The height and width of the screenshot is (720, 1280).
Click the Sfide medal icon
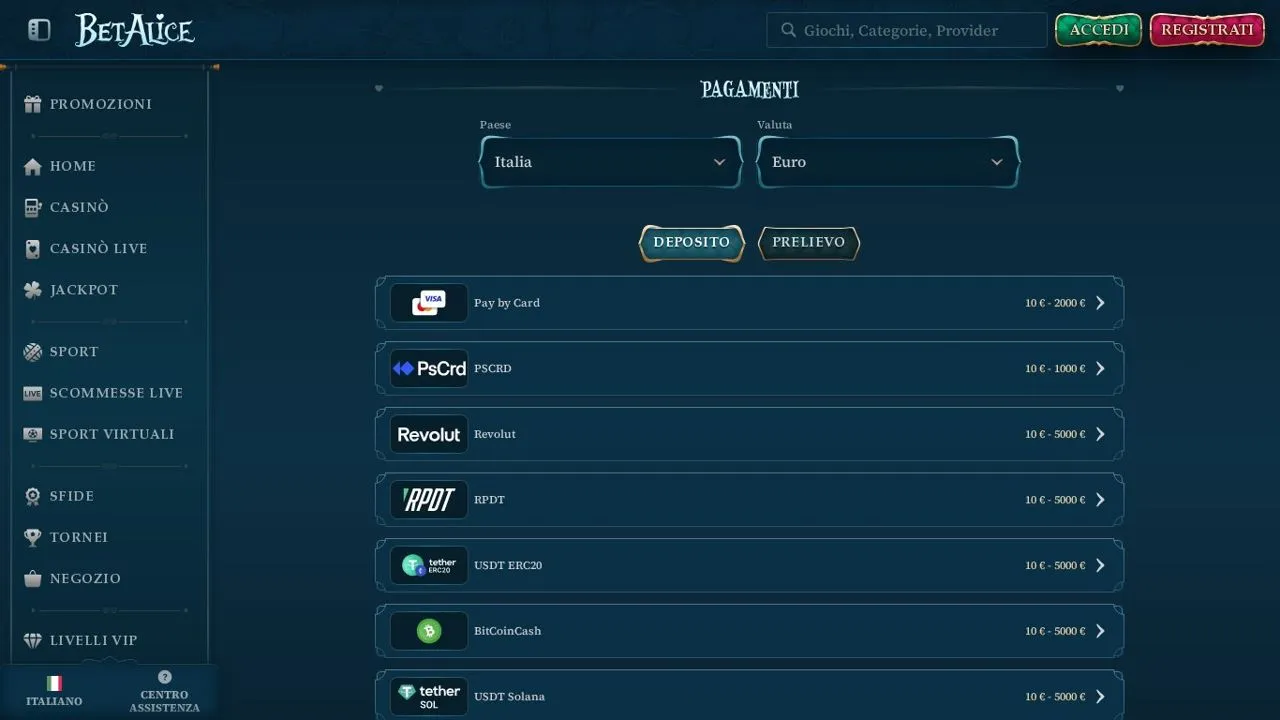tap(33, 496)
